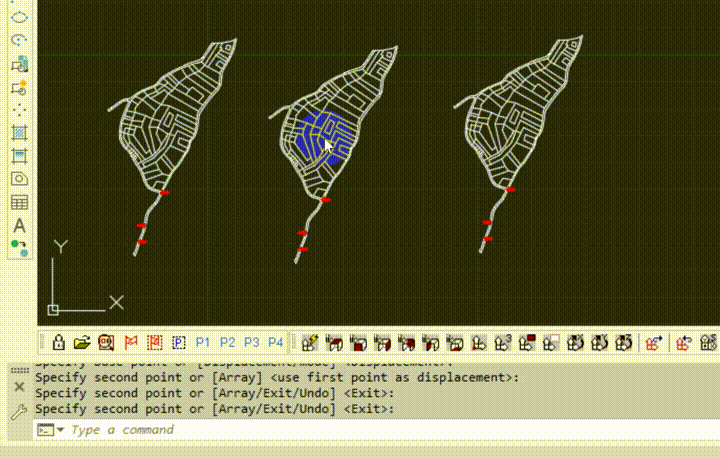
Task: Open command line settings wrench icon
Action: [x=19, y=412]
